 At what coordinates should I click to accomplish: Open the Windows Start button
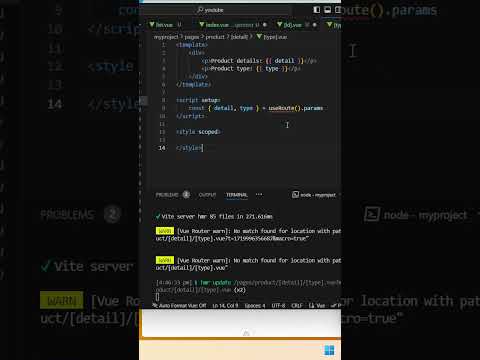[x=329, y=350]
